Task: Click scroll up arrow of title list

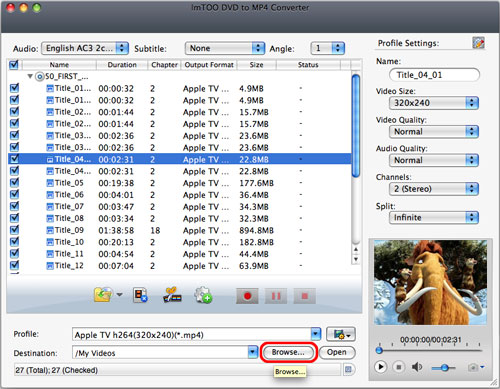Action: (x=356, y=249)
